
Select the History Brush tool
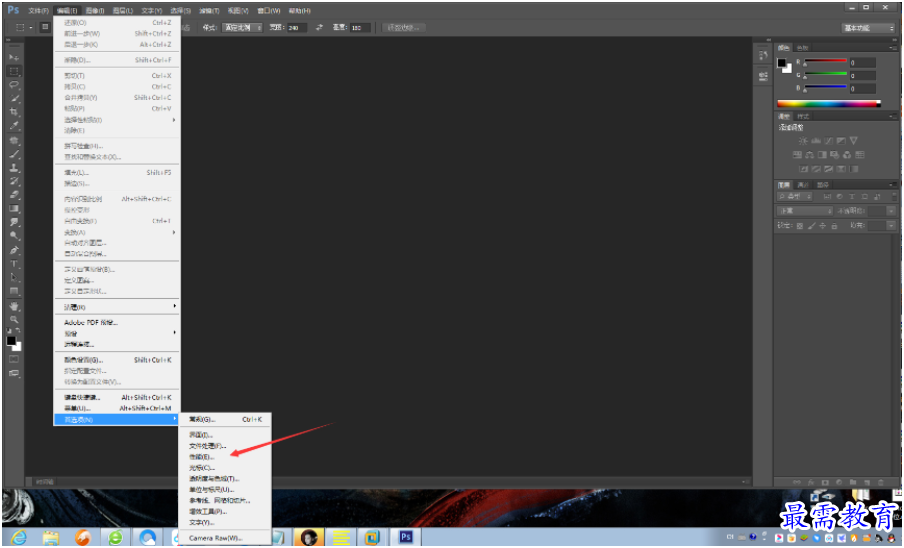[14, 181]
